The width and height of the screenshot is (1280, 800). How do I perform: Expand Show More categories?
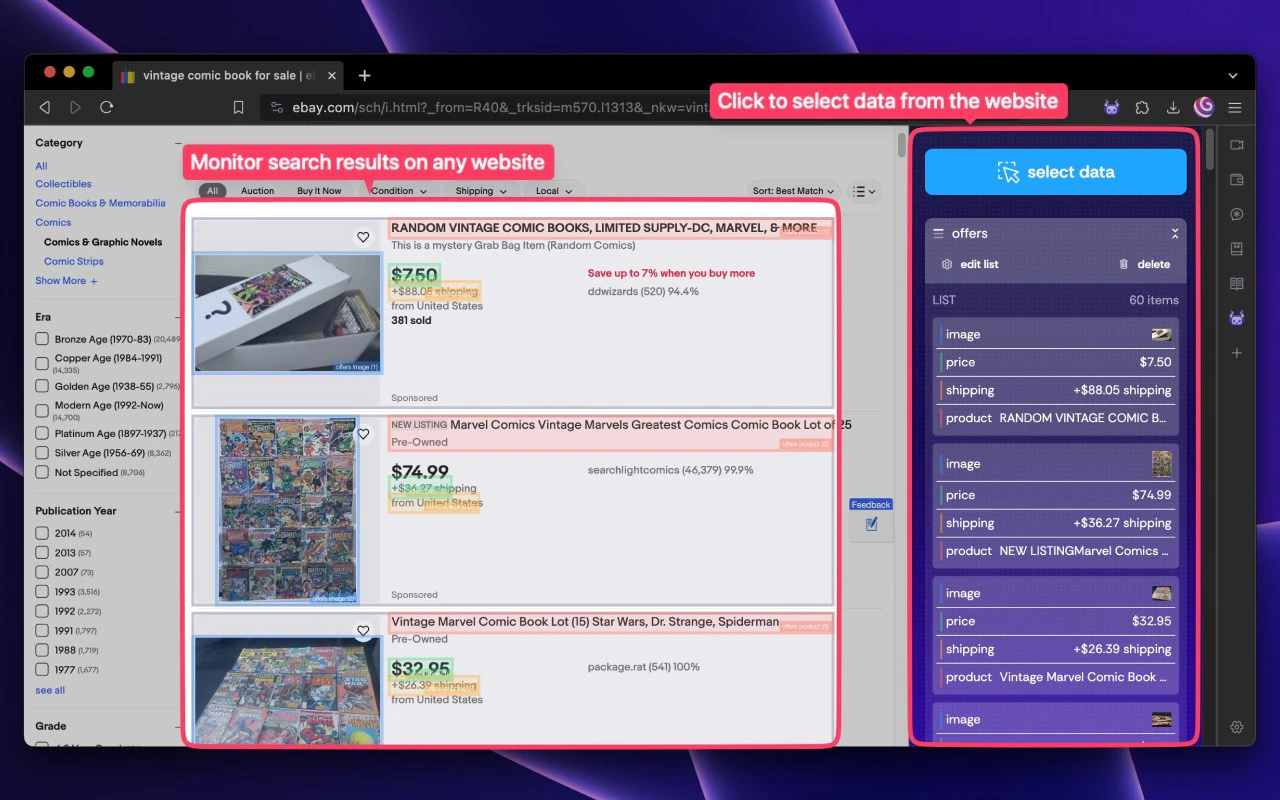(66, 281)
